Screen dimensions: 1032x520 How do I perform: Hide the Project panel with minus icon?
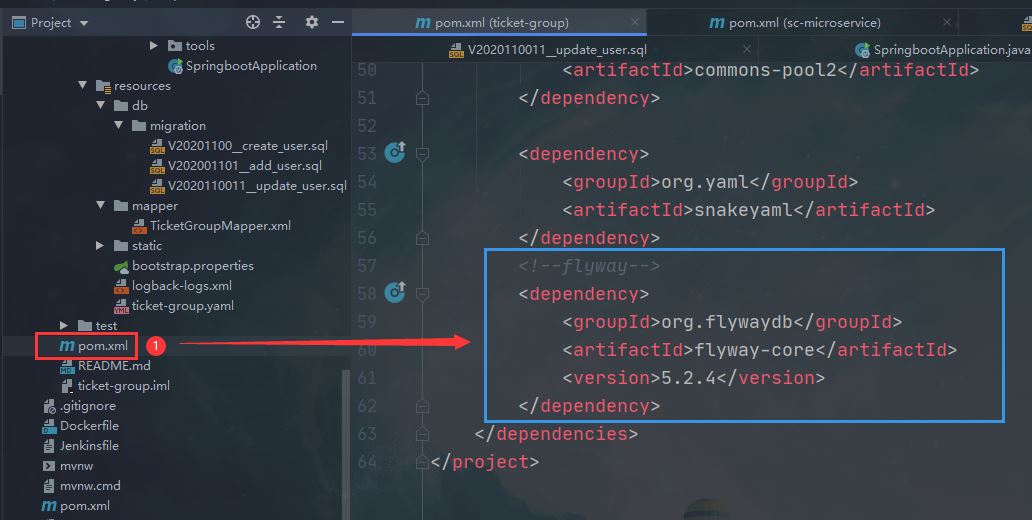(x=338, y=22)
